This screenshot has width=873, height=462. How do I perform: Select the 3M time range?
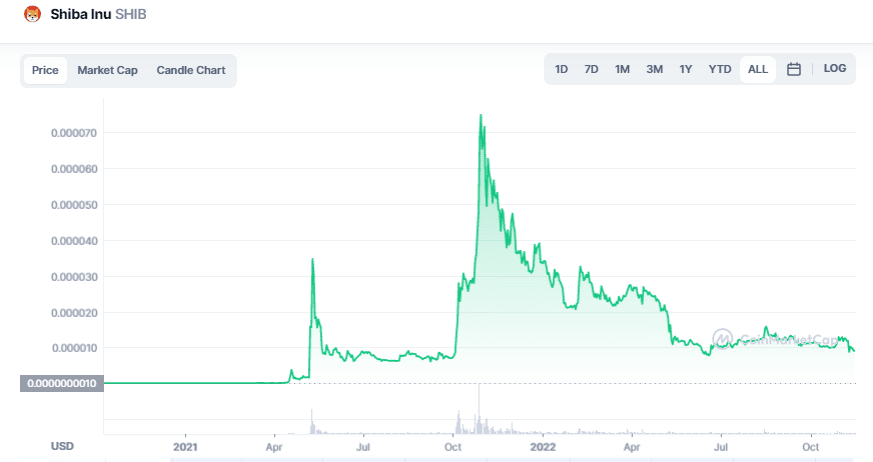(x=654, y=69)
